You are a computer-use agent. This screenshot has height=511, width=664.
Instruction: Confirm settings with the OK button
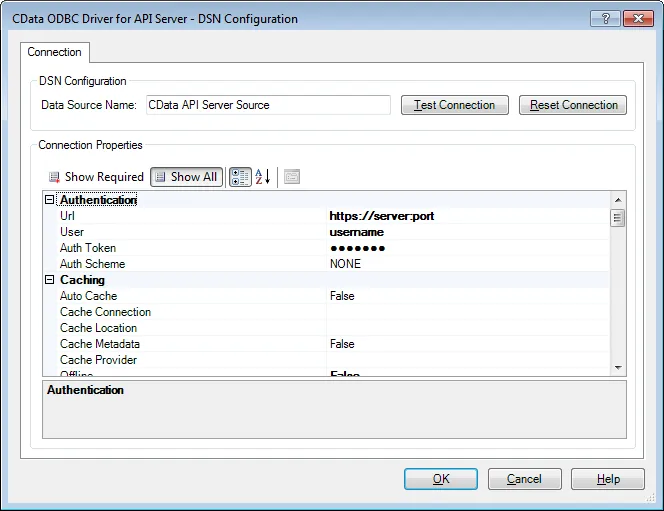pyautogui.click(x=441, y=479)
